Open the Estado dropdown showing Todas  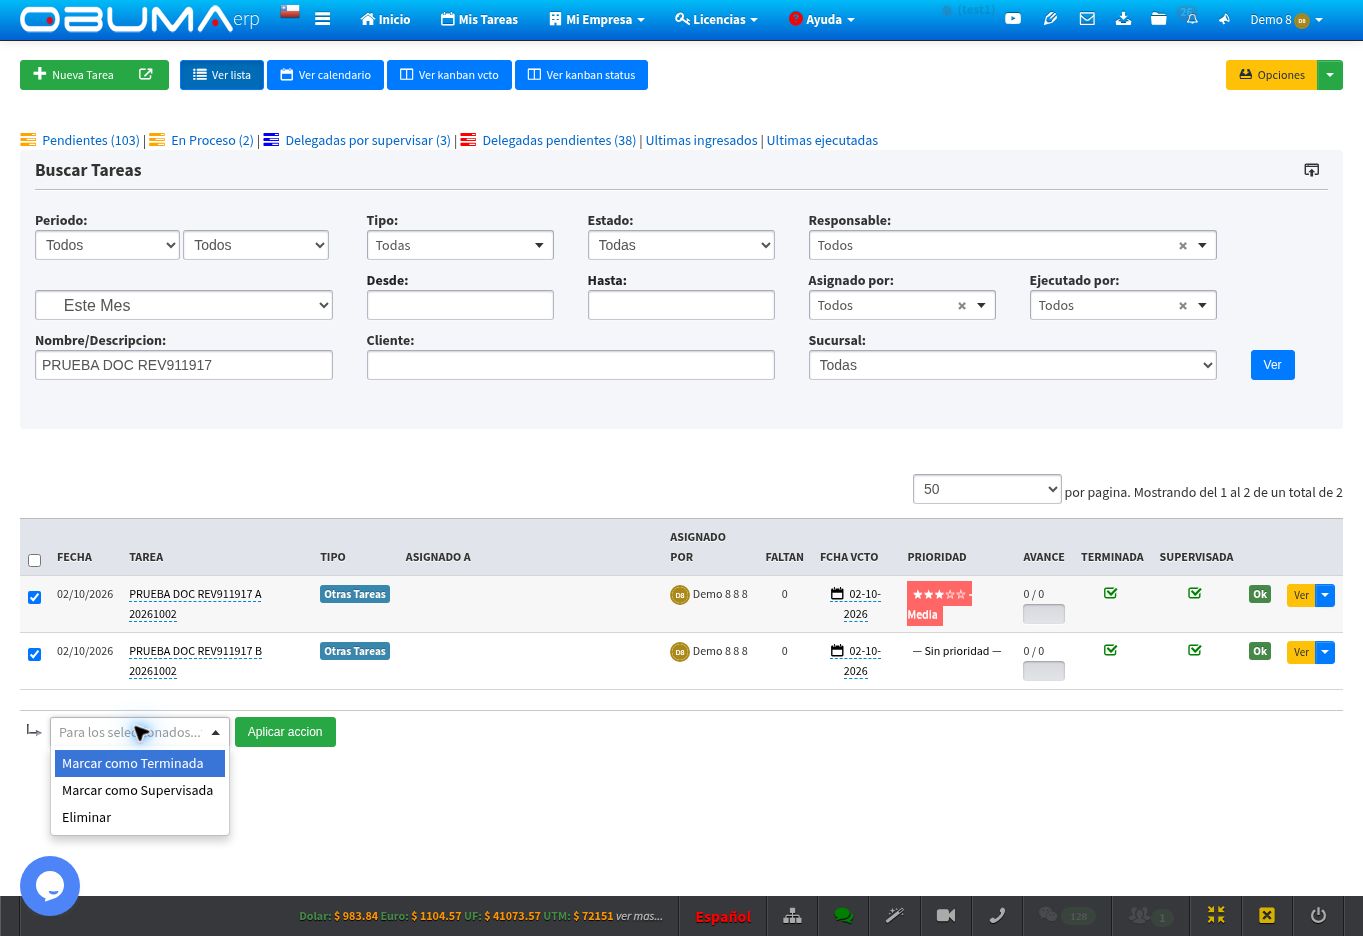[681, 245]
